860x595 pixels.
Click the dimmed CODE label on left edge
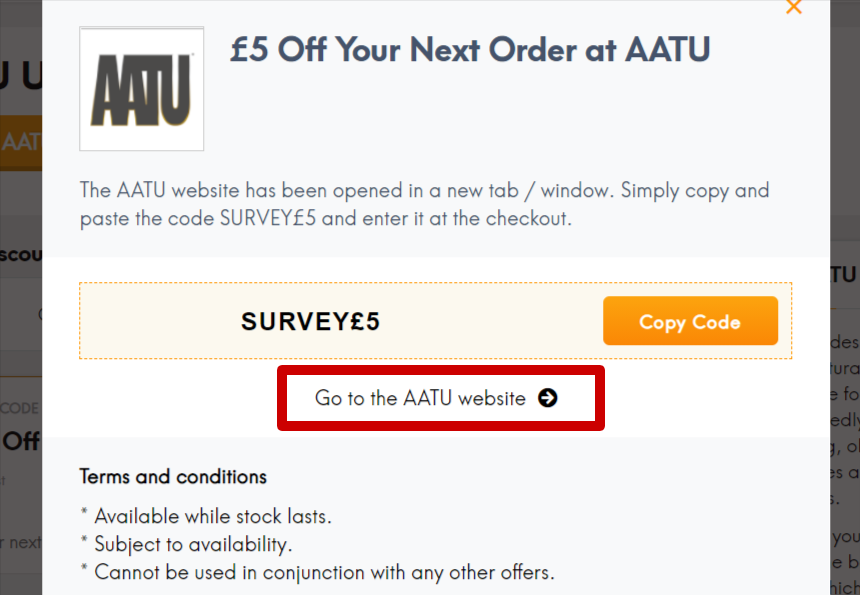coord(20,408)
